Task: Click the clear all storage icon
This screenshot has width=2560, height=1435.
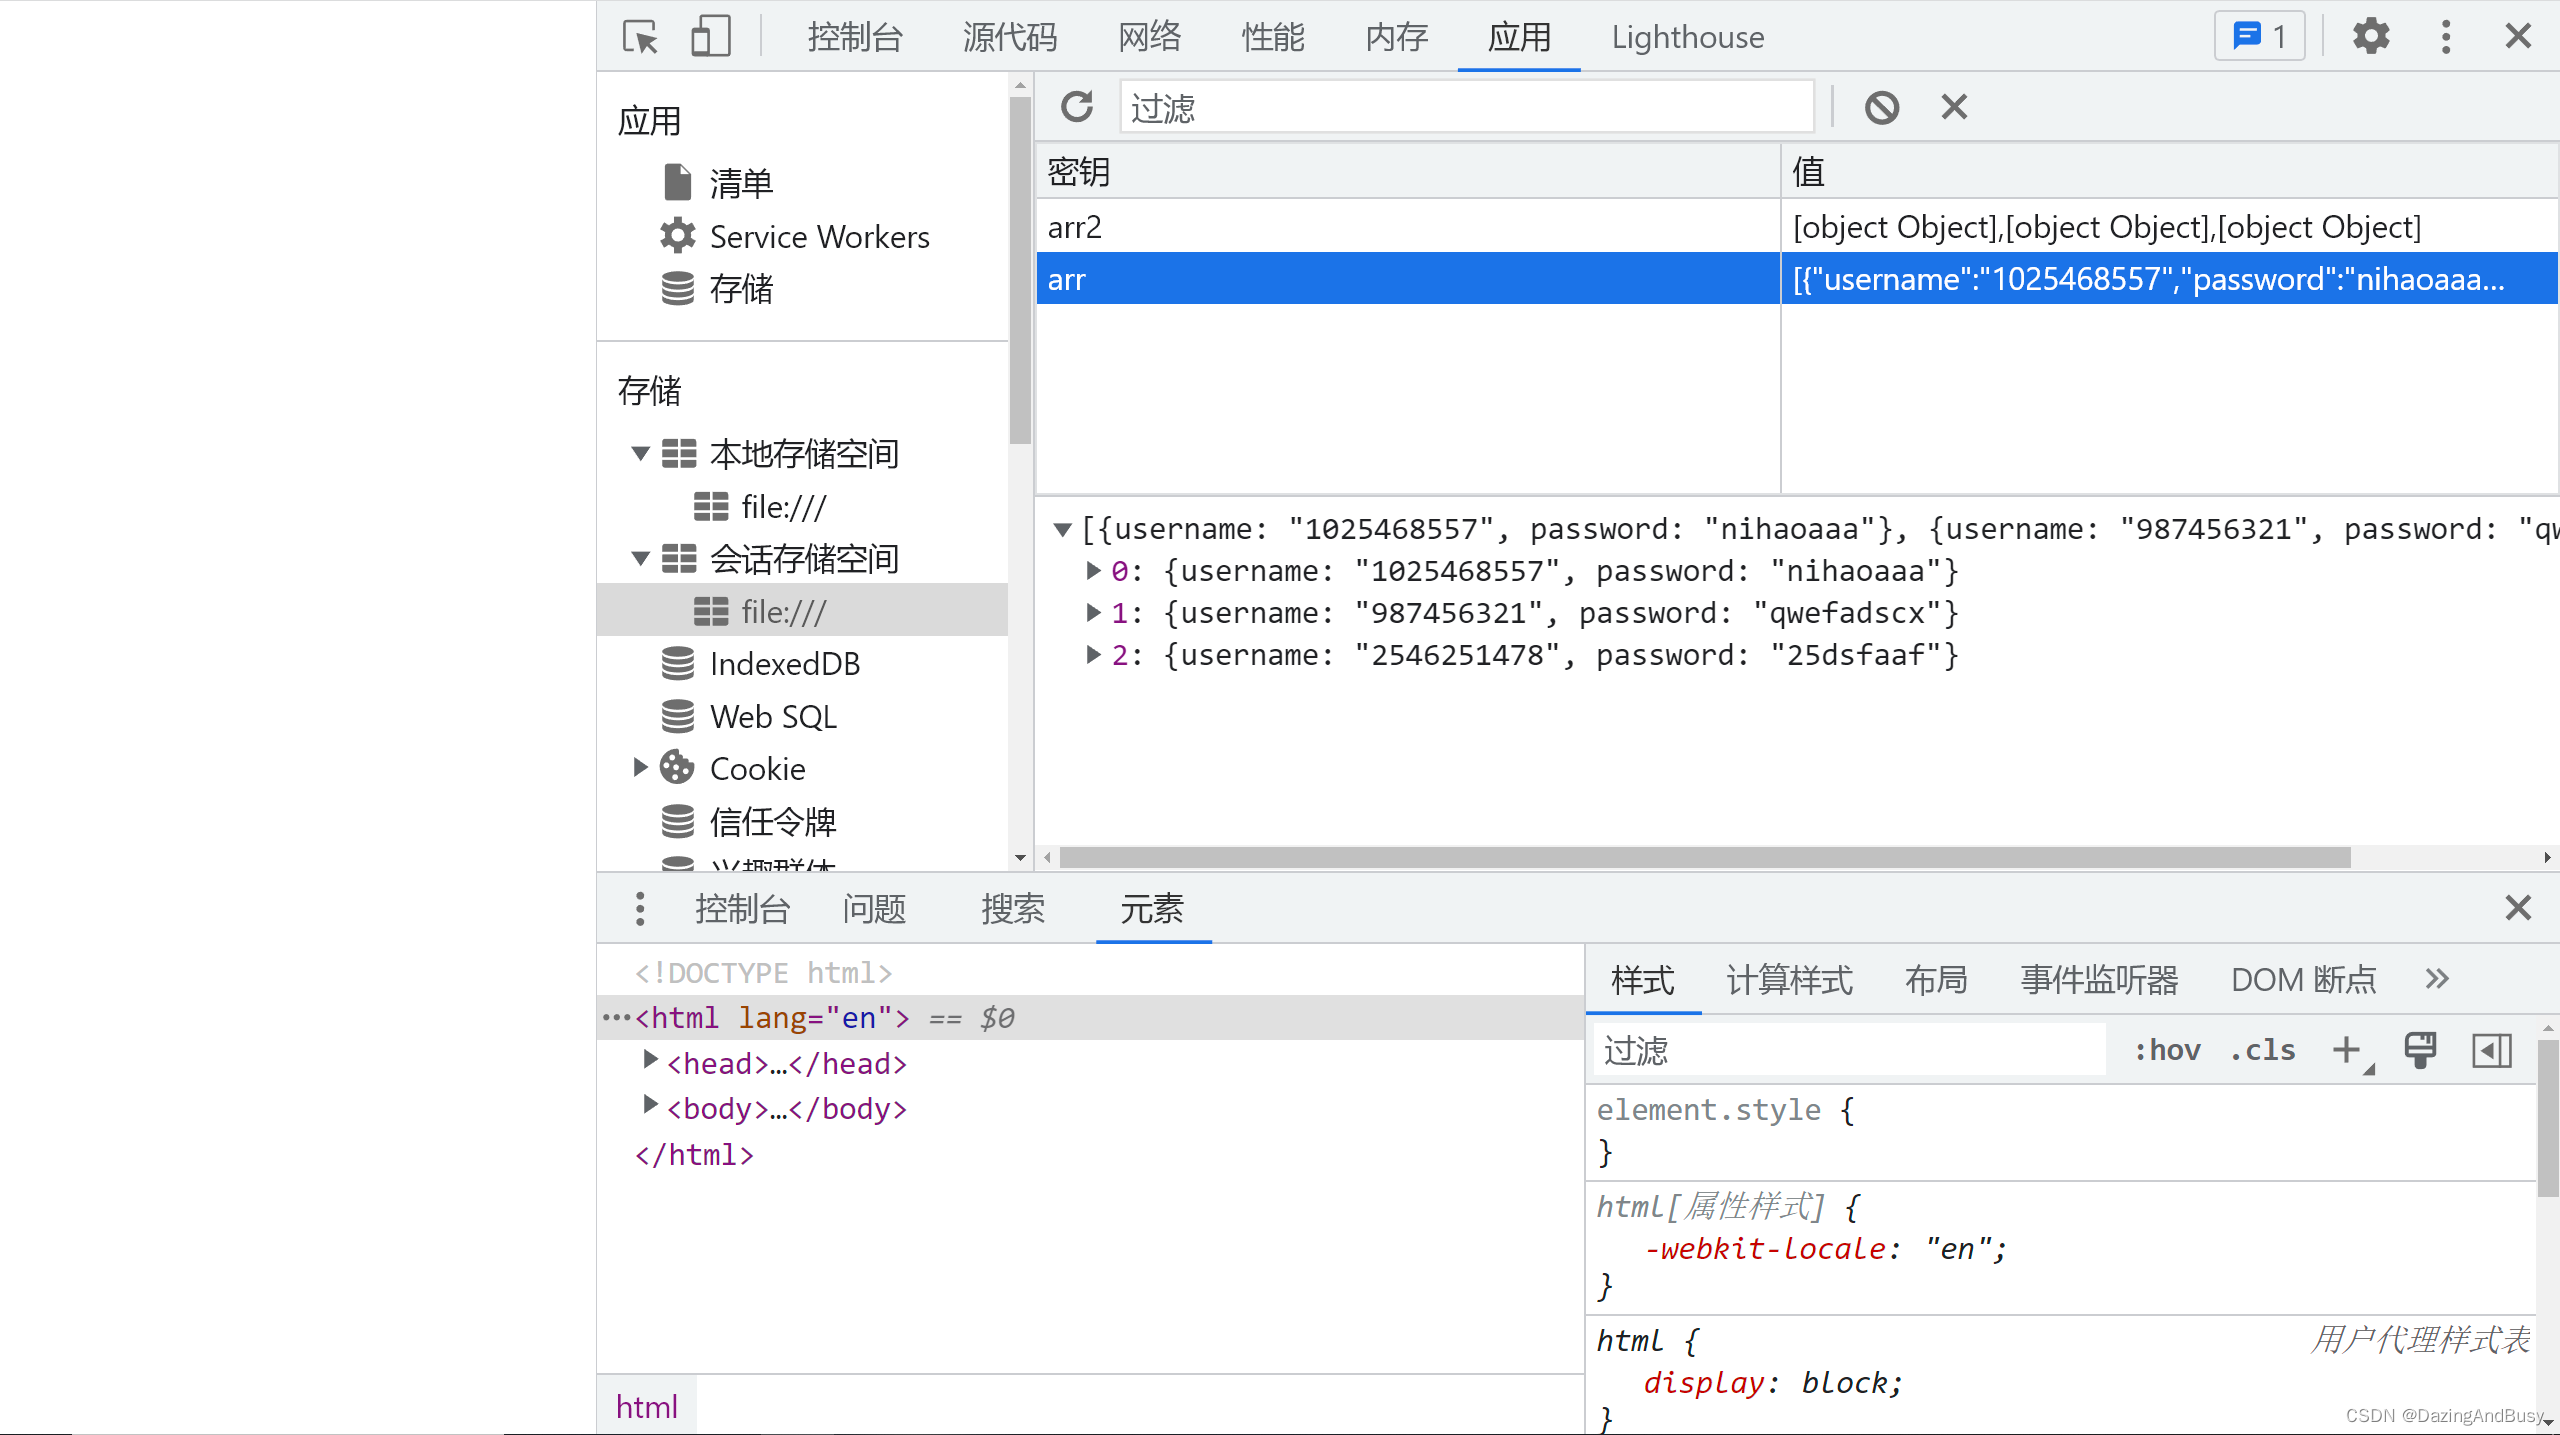Action: point(1881,107)
